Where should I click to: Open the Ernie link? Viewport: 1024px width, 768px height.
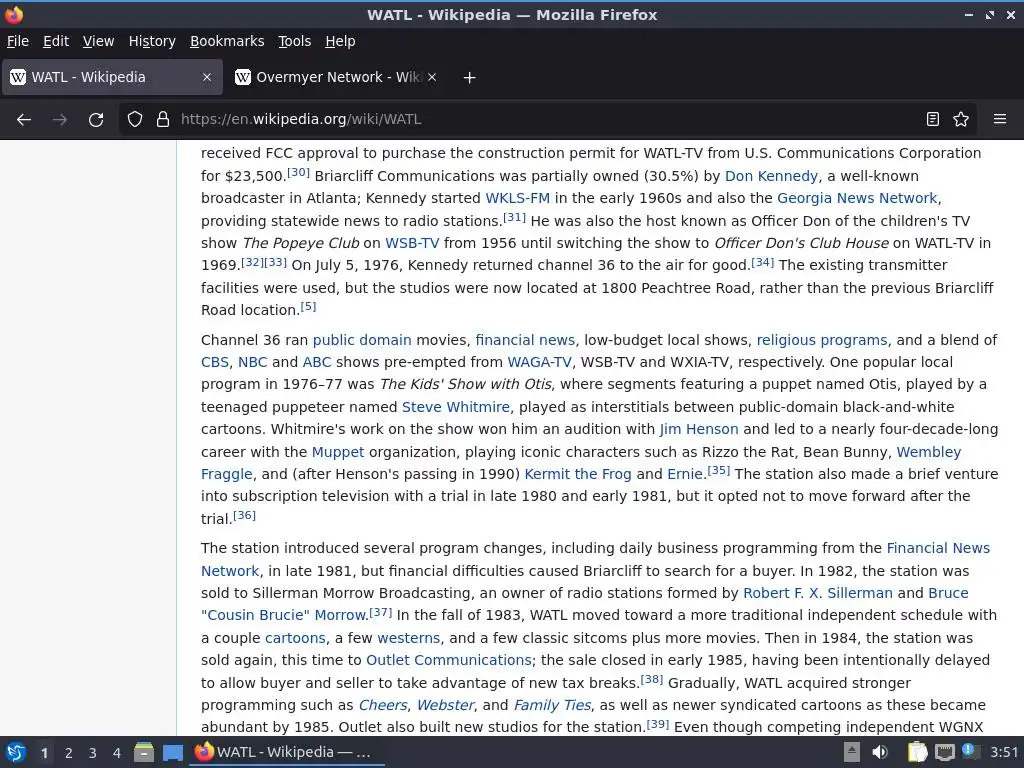tap(685, 474)
